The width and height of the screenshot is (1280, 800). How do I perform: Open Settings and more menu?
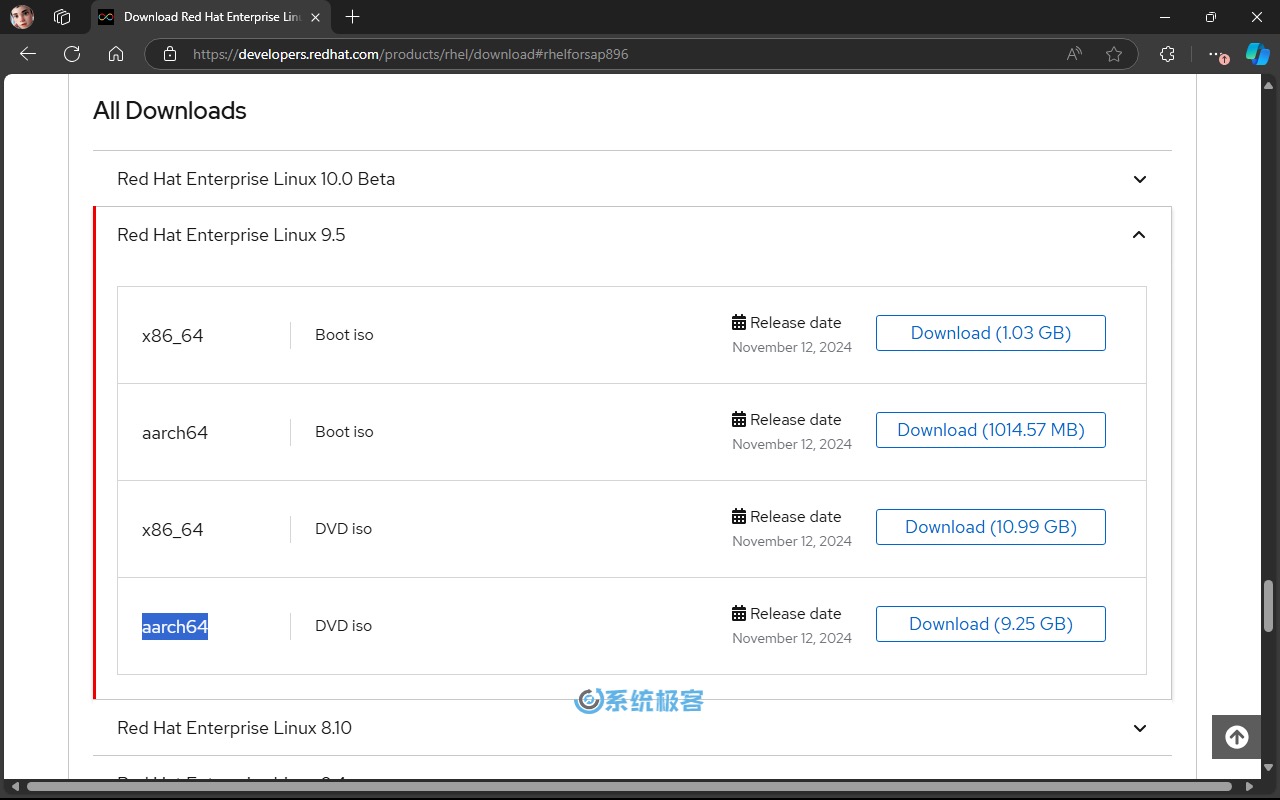click(1216, 54)
